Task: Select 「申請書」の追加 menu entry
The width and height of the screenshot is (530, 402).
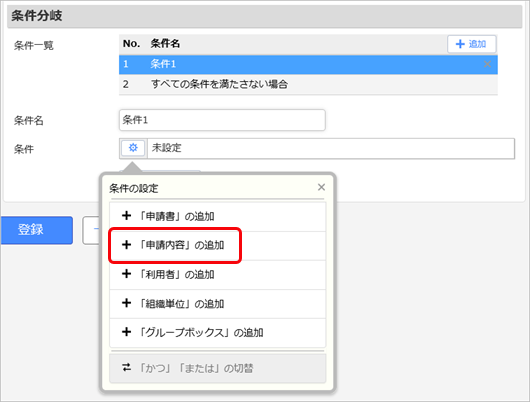Action: 218,216
